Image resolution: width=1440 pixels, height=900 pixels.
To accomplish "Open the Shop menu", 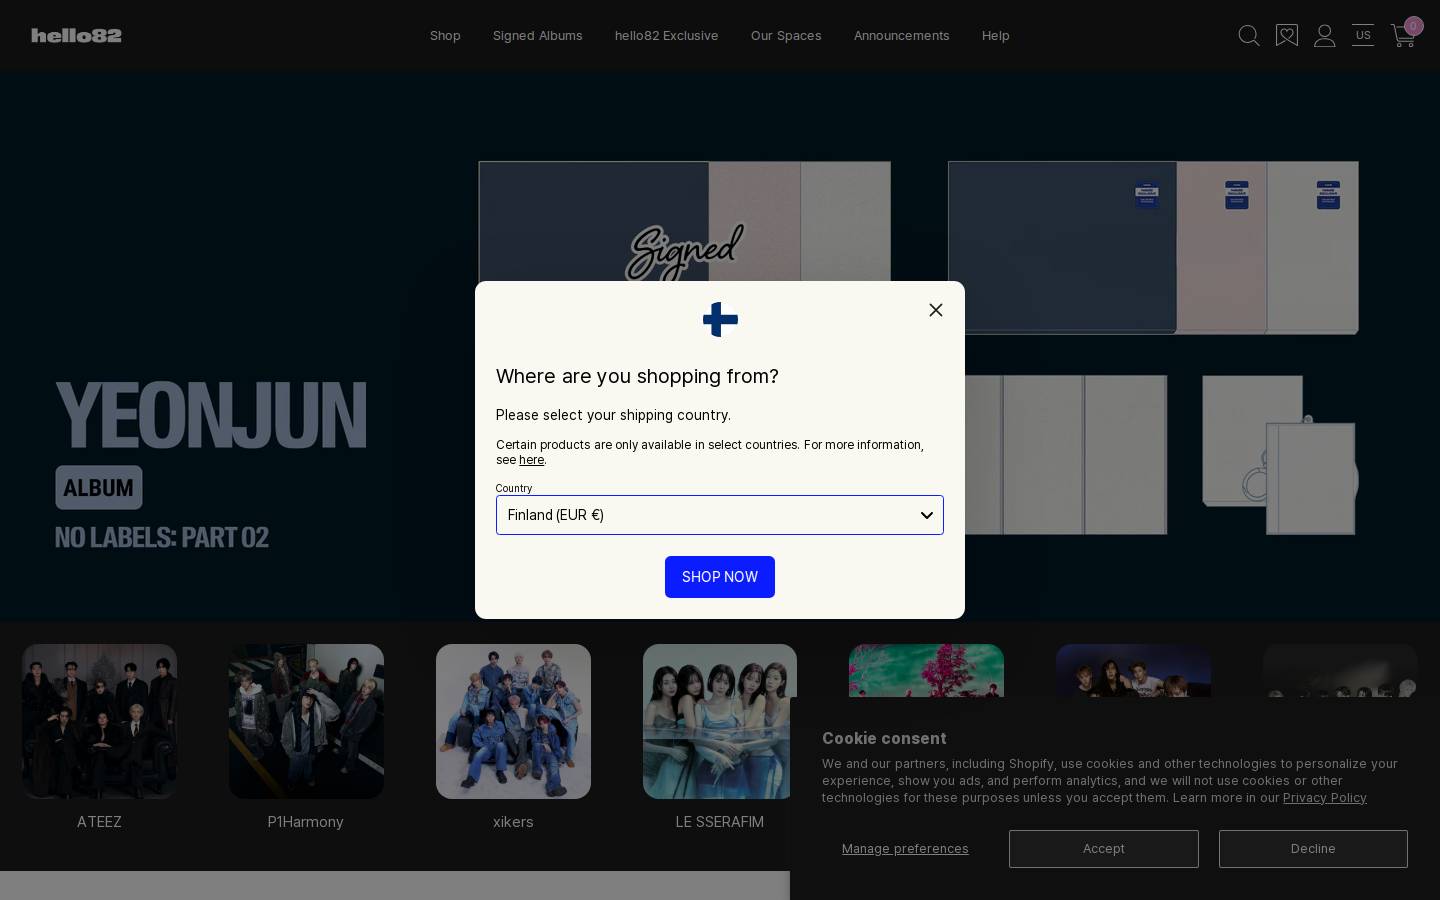I will click(445, 35).
